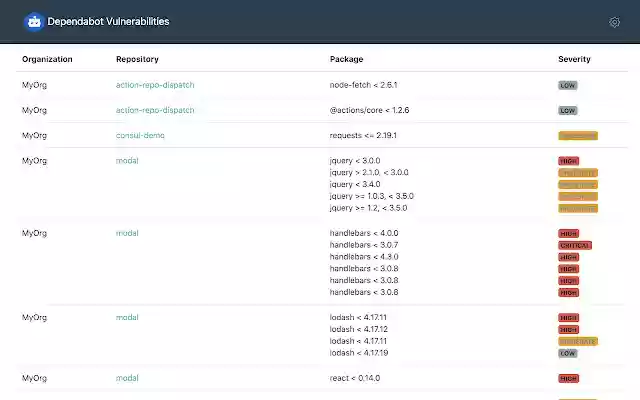Click LOW badge beside node-fetch < 2.6.1
This screenshot has height=400, width=640.
(x=568, y=85)
